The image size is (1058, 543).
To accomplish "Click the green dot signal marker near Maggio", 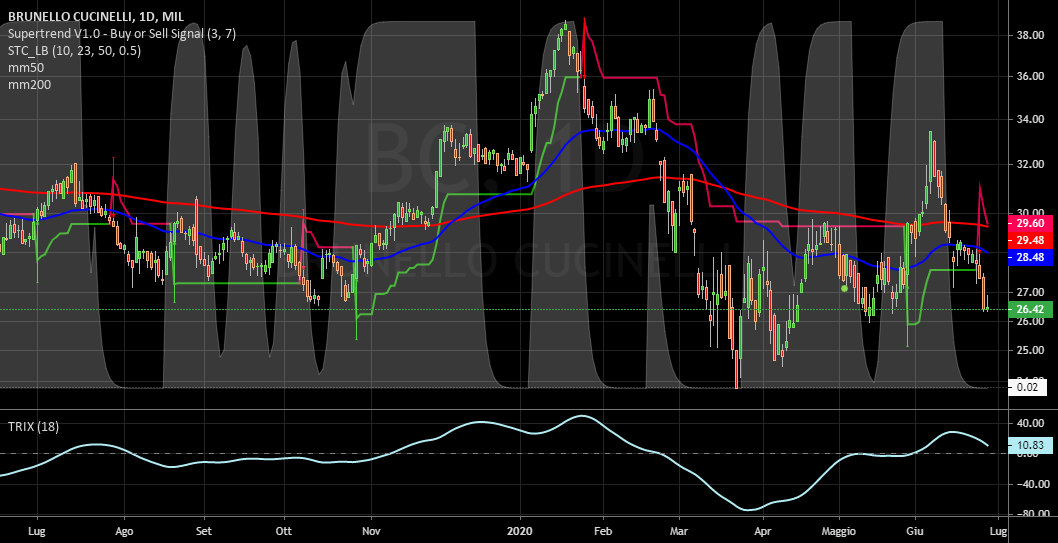I will pos(844,289).
